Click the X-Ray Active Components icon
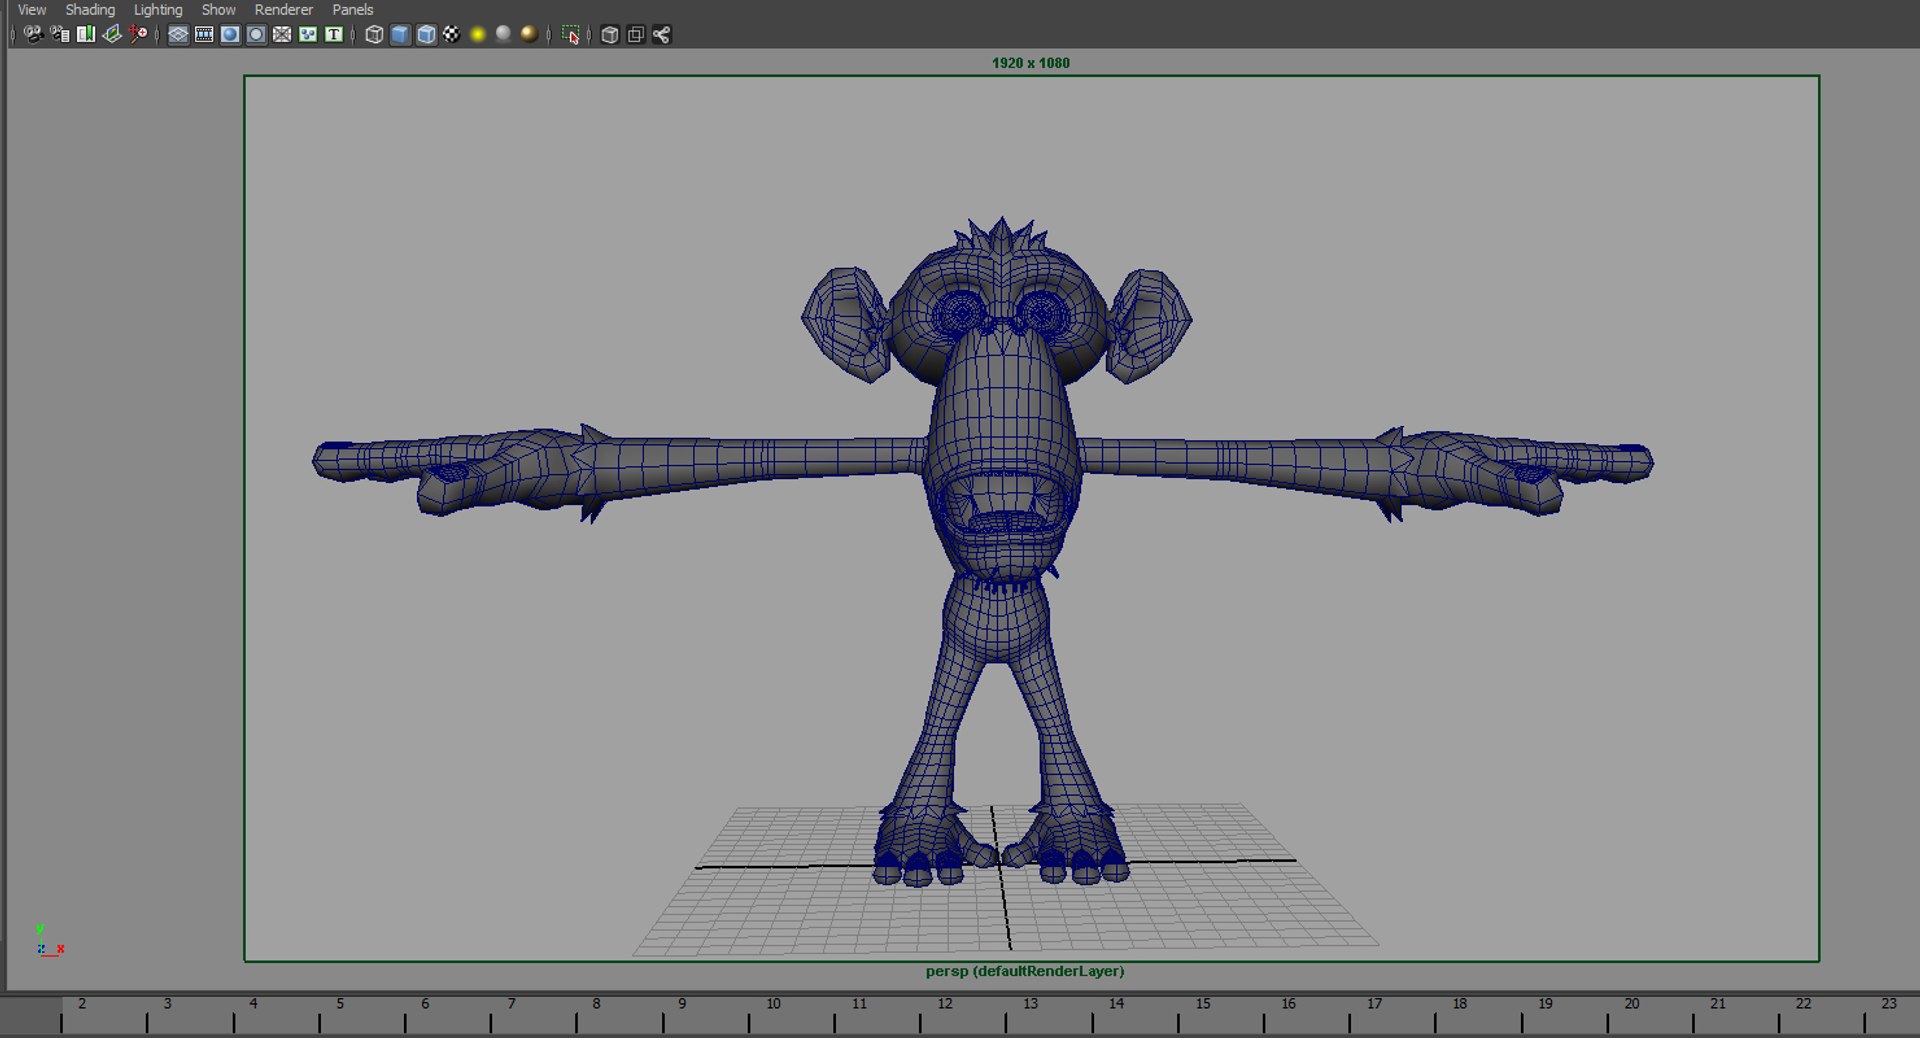Viewport: 1920px width, 1038px height. (x=635, y=35)
